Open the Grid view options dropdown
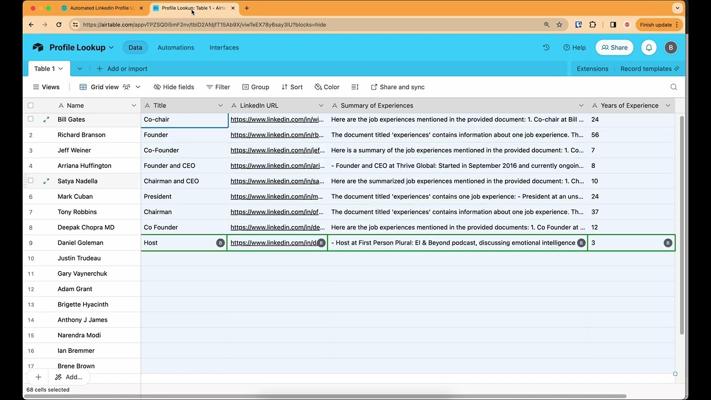The height and width of the screenshot is (400, 711). tap(138, 87)
